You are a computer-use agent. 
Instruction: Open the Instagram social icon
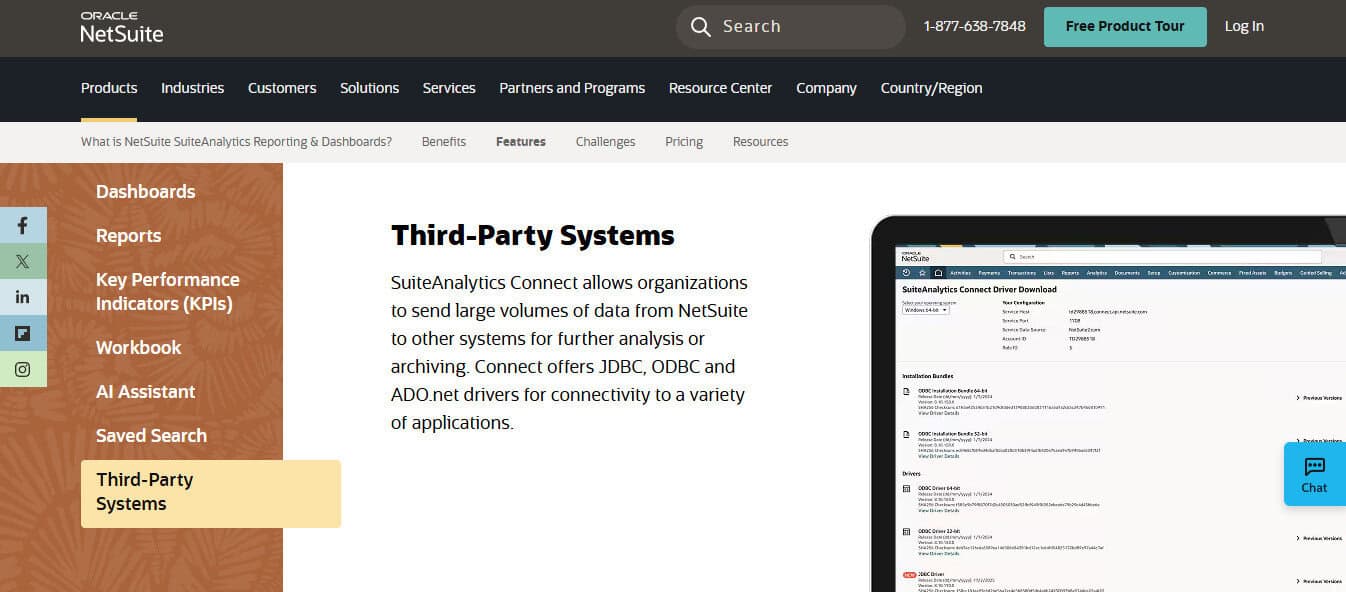23,369
